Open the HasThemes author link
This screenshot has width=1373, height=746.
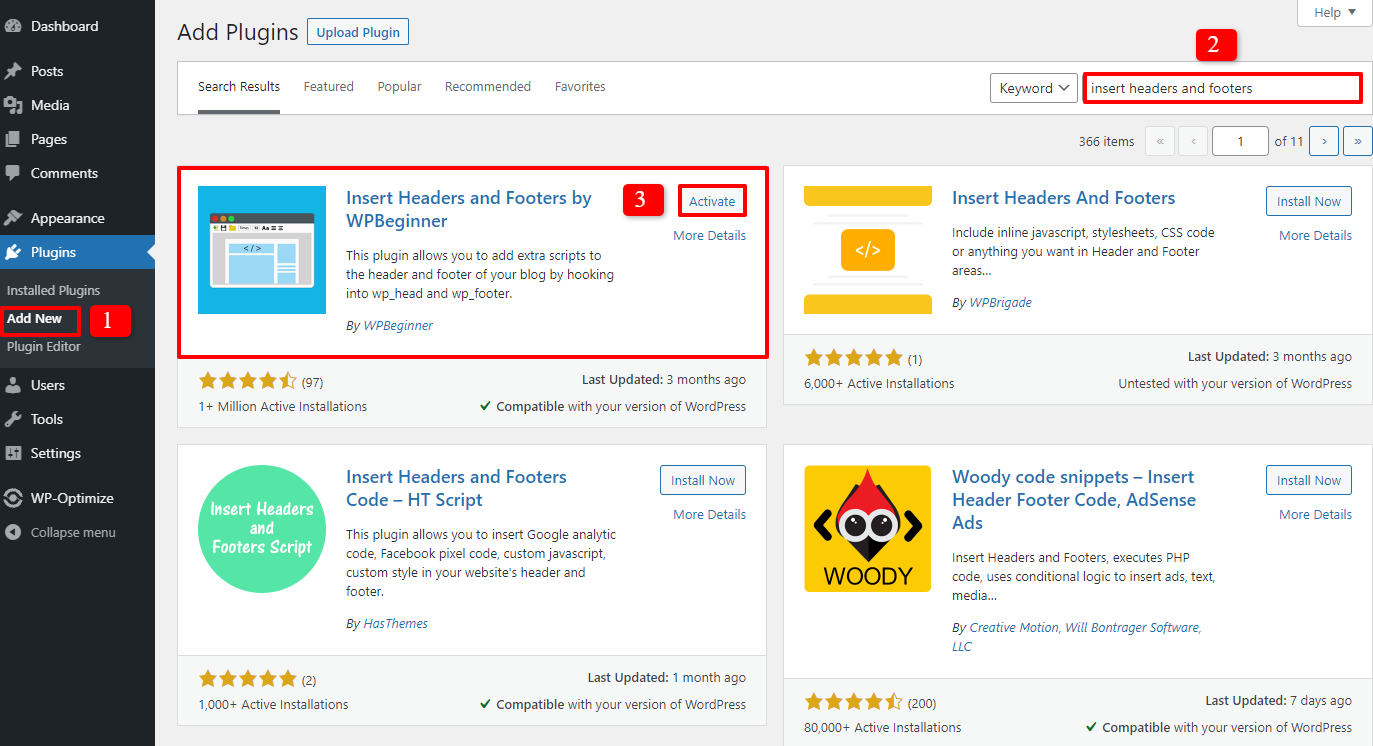point(395,624)
